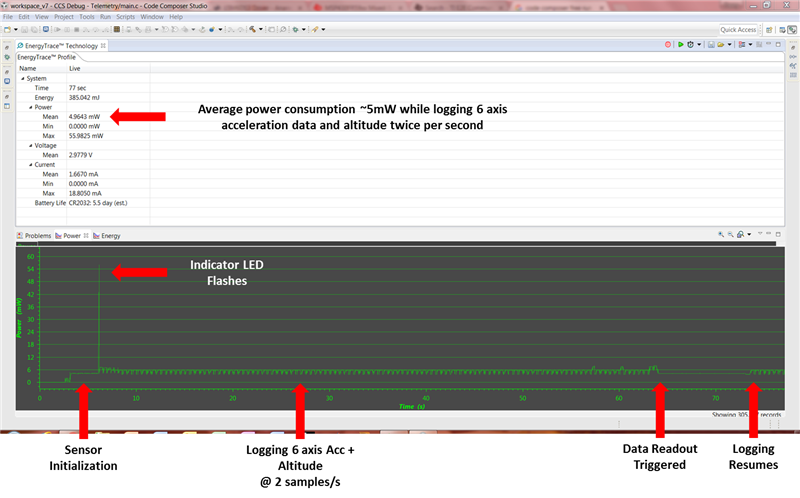
Task: Open the Project menu
Action: click(x=64, y=17)
